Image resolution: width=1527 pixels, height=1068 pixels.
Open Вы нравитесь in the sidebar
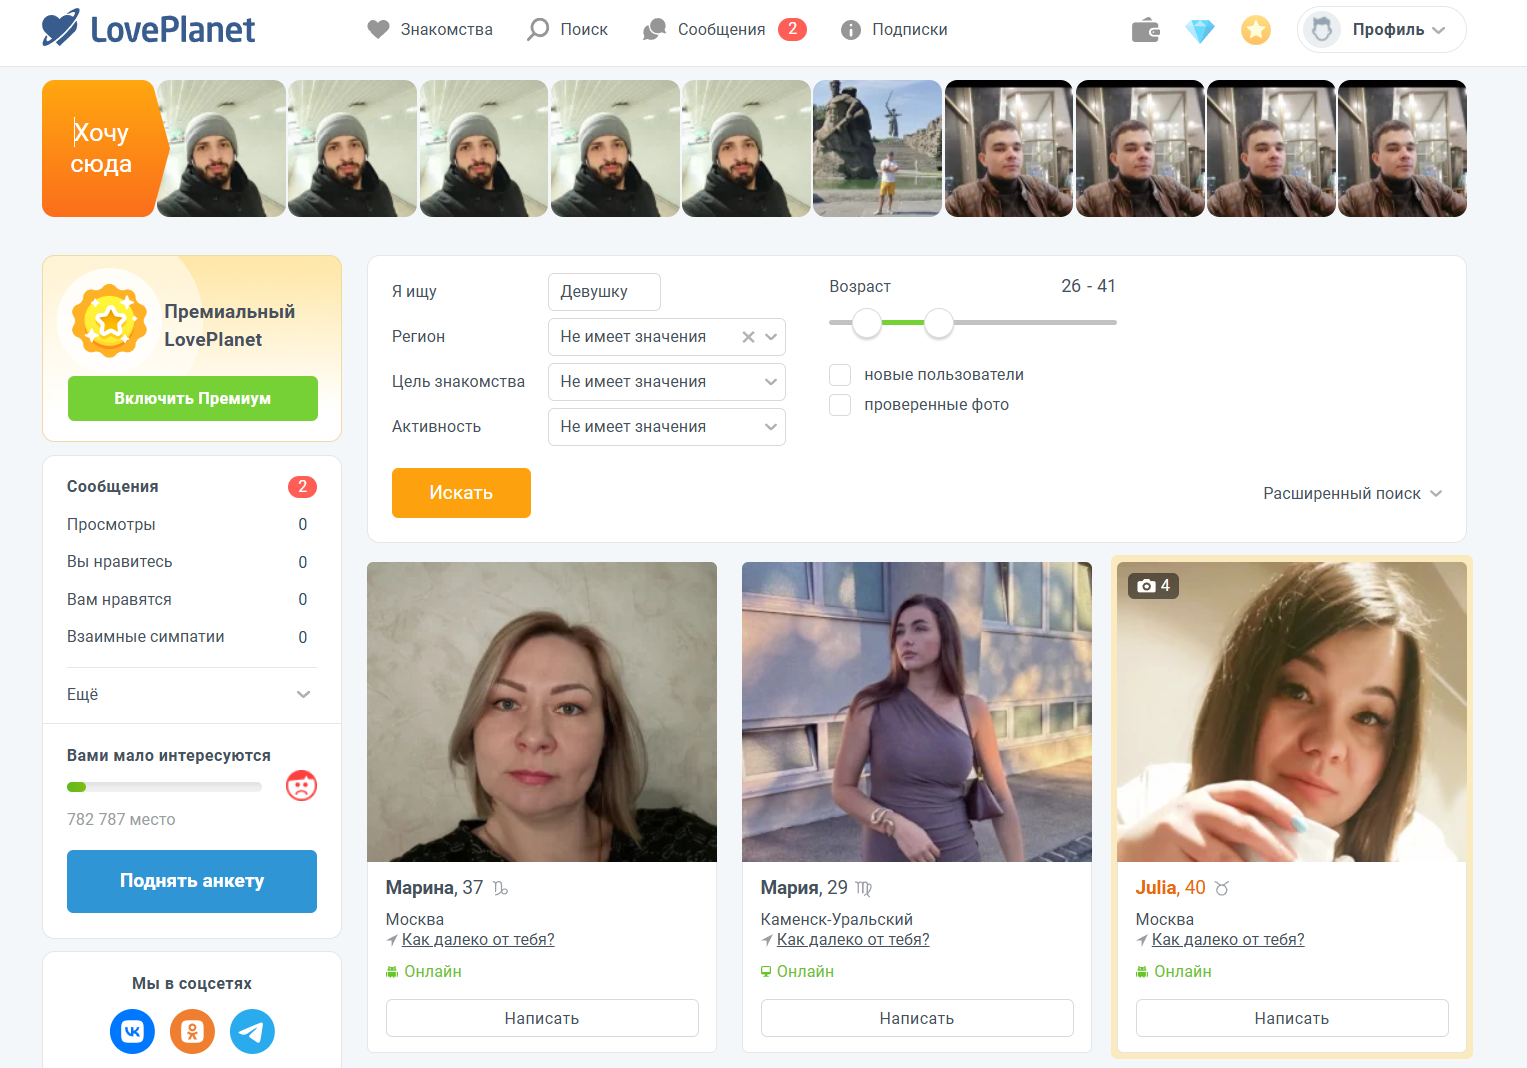(x=119, y=562)
